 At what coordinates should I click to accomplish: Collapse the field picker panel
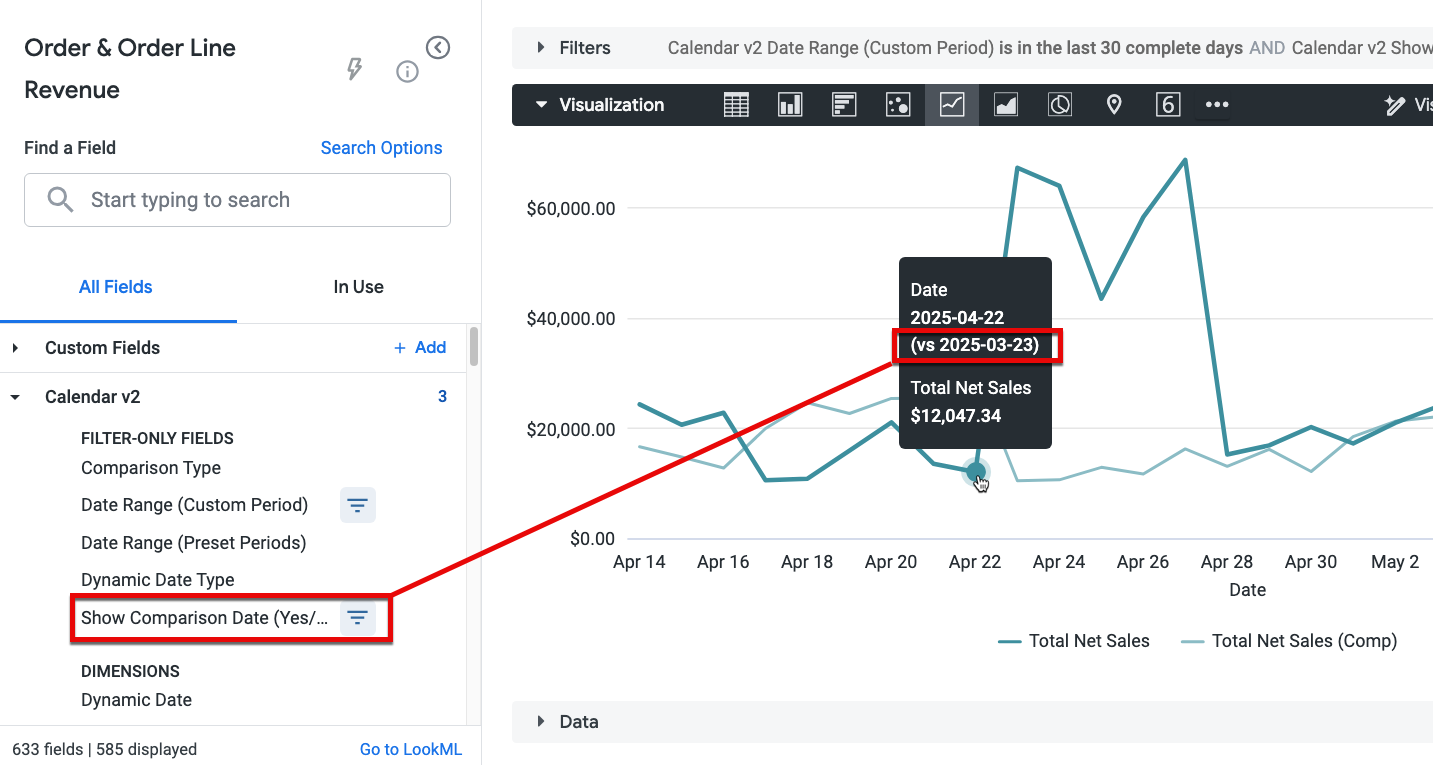pos(438,47)
